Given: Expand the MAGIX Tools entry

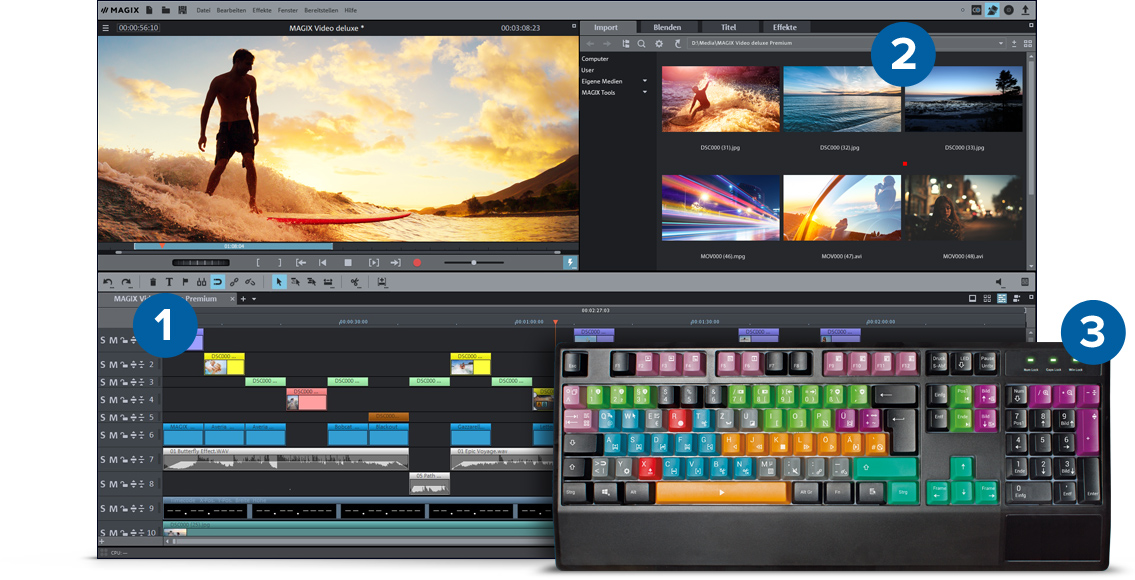Looking at the screenshot, I should coord(644,93).
